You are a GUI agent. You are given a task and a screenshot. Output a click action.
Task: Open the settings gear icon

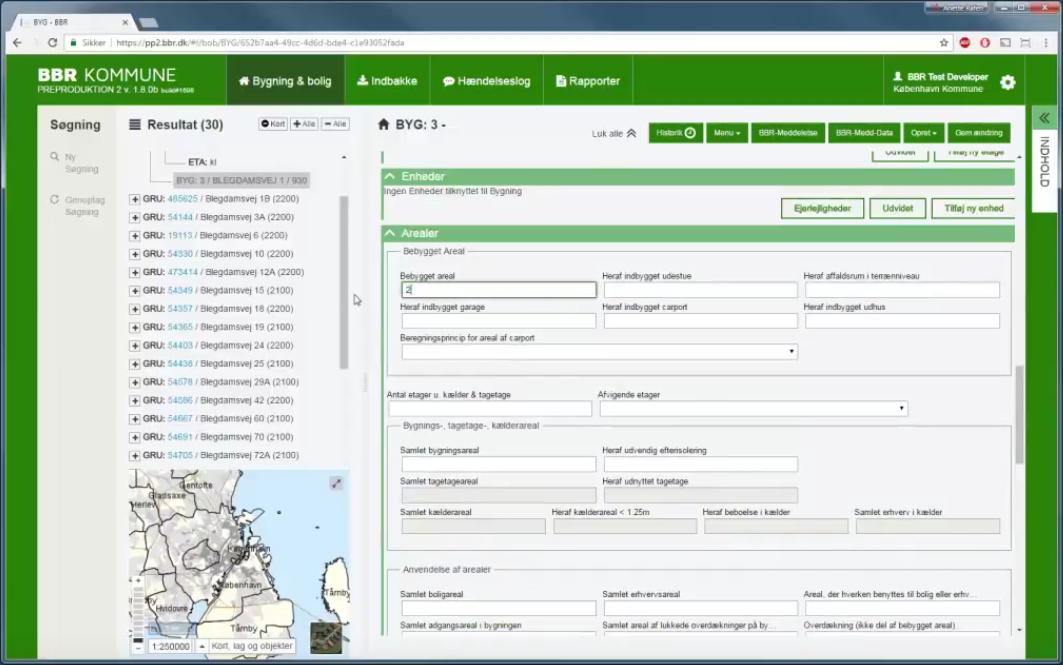click(1007, 83)
